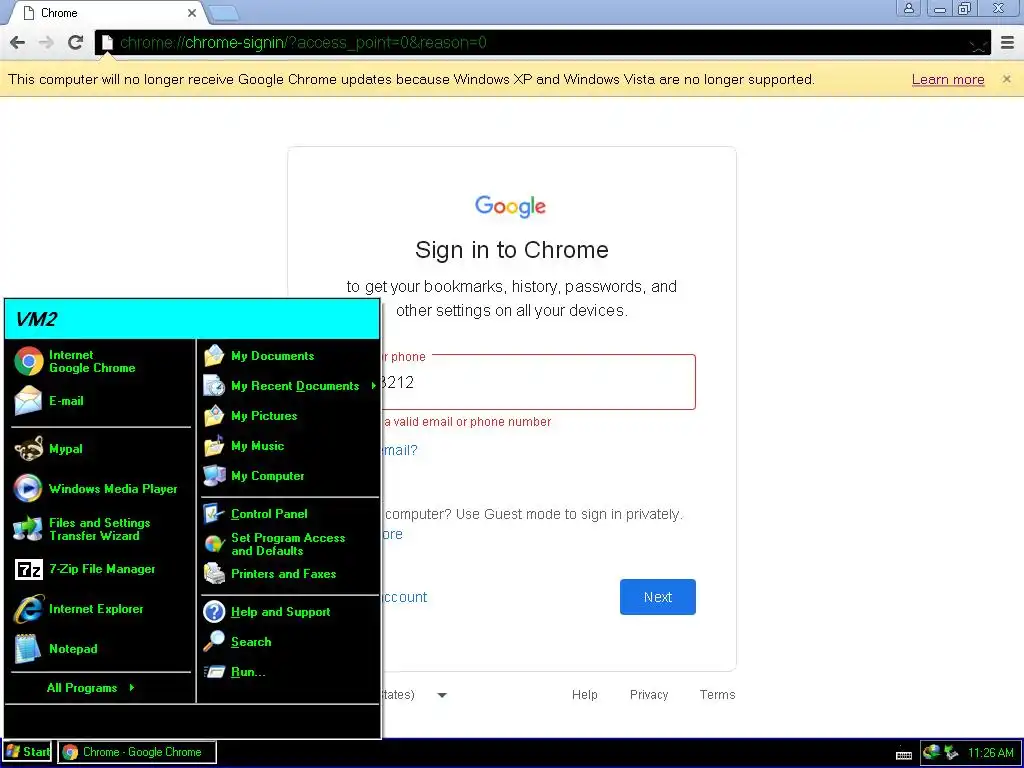Open Windows Media Player
1024x768 pixels.
coord(101,488)
